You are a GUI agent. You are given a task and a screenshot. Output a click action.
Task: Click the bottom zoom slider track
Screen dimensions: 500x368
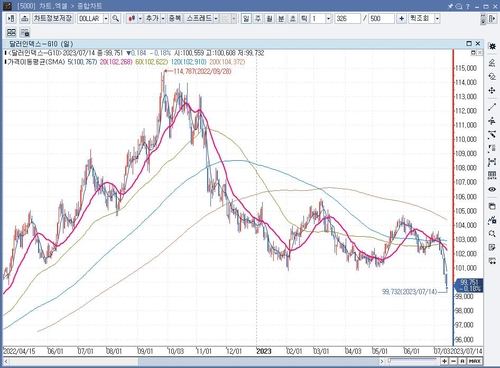click(x=413, y=361)
